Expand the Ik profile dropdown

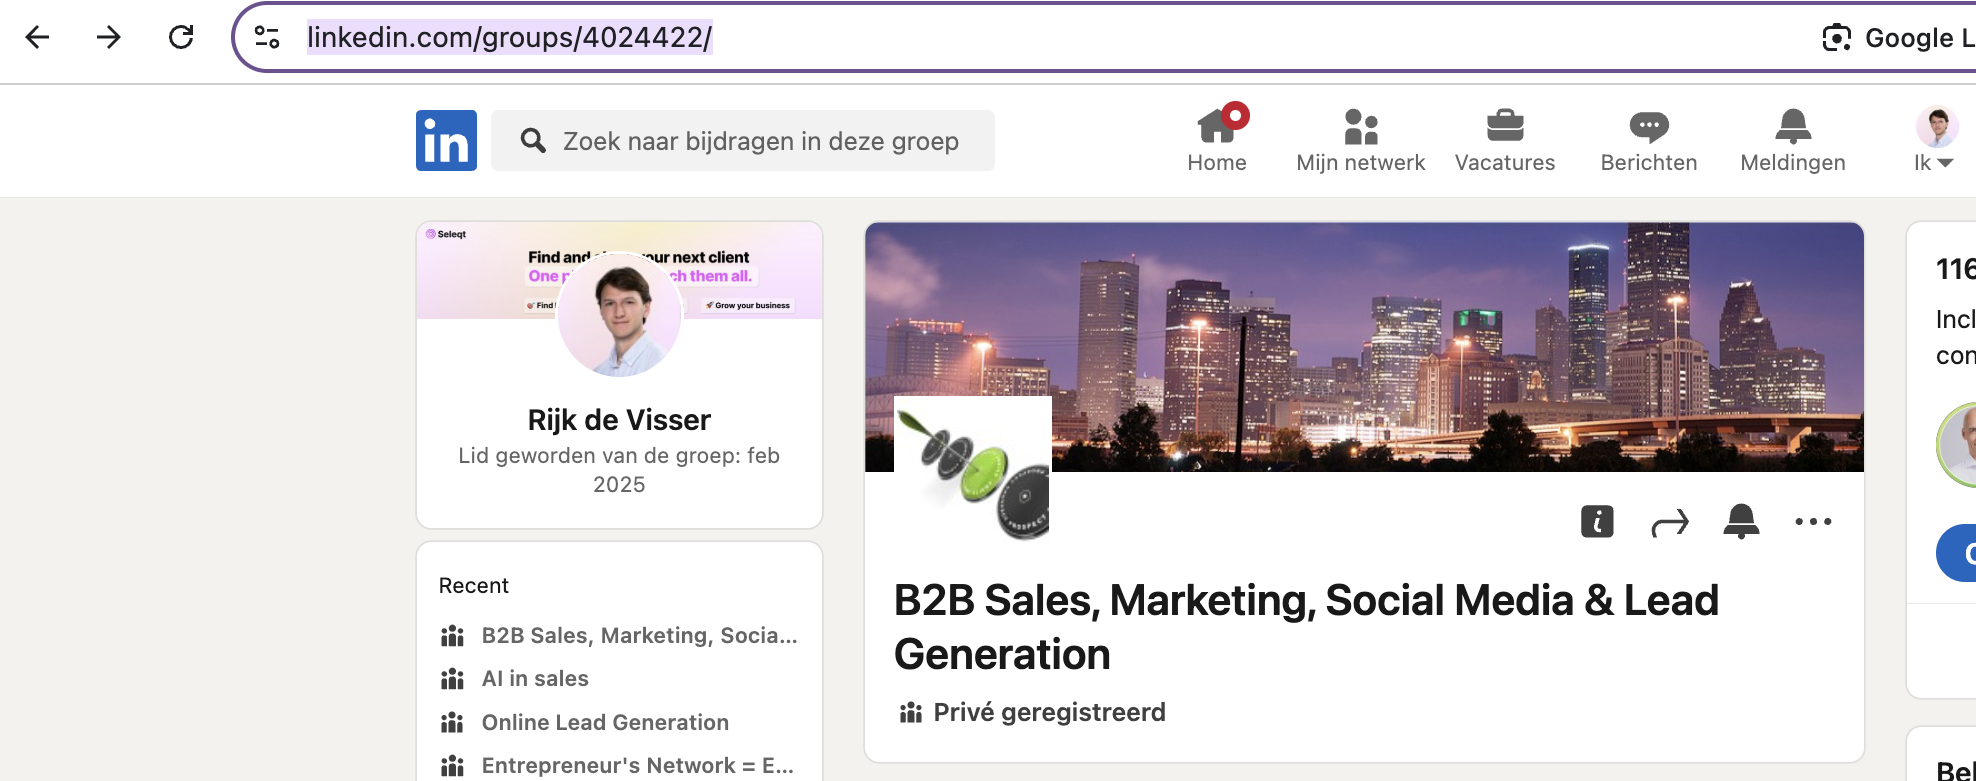pos(1934,163)
